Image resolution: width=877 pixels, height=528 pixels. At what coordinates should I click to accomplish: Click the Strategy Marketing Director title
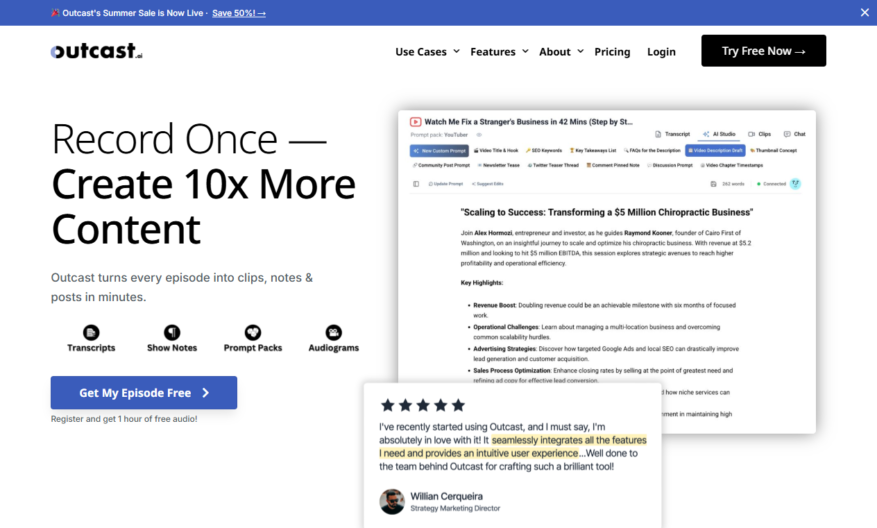(x=455, y=508)
